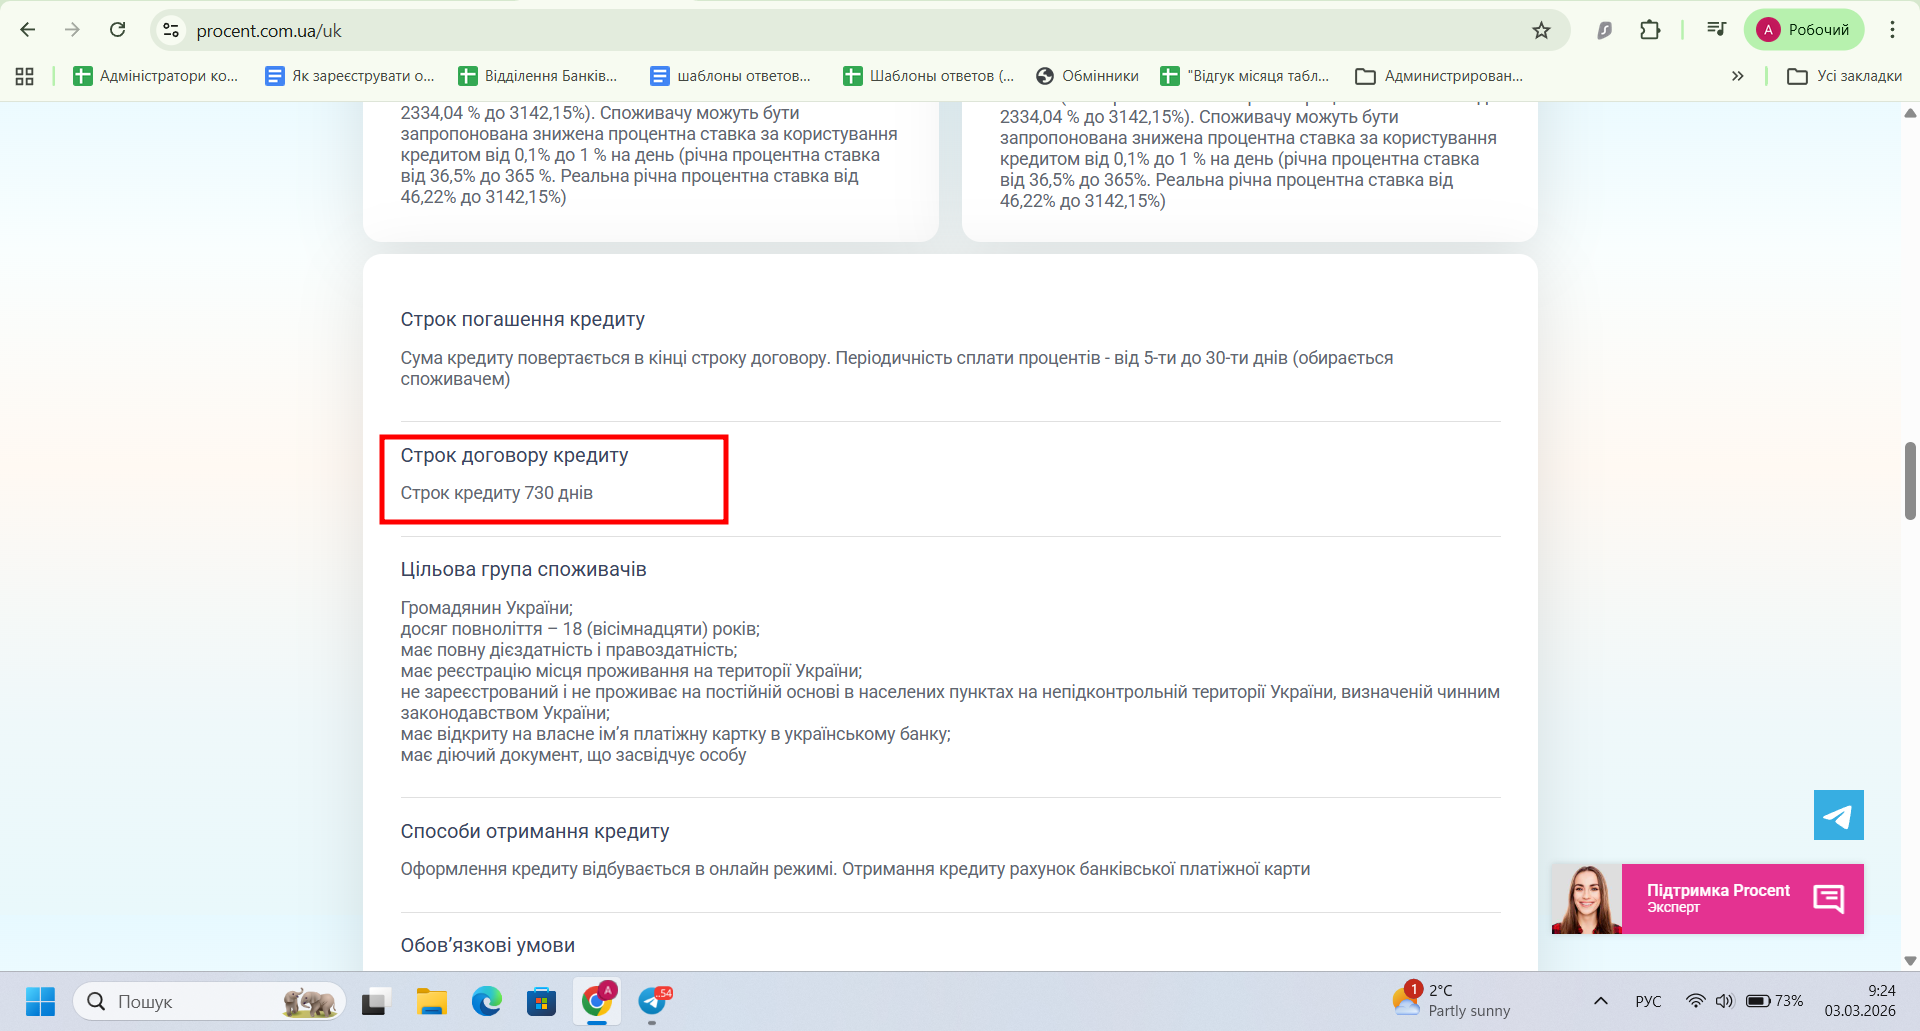Image resolution: width=1920 pixels, height=1031 pixels.
Task: Open Task View on the taskbar
Action: (375, 1001)
